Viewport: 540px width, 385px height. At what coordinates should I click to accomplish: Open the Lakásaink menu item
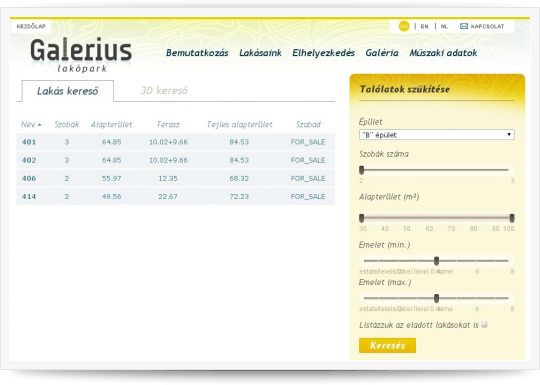pos(260,53)
